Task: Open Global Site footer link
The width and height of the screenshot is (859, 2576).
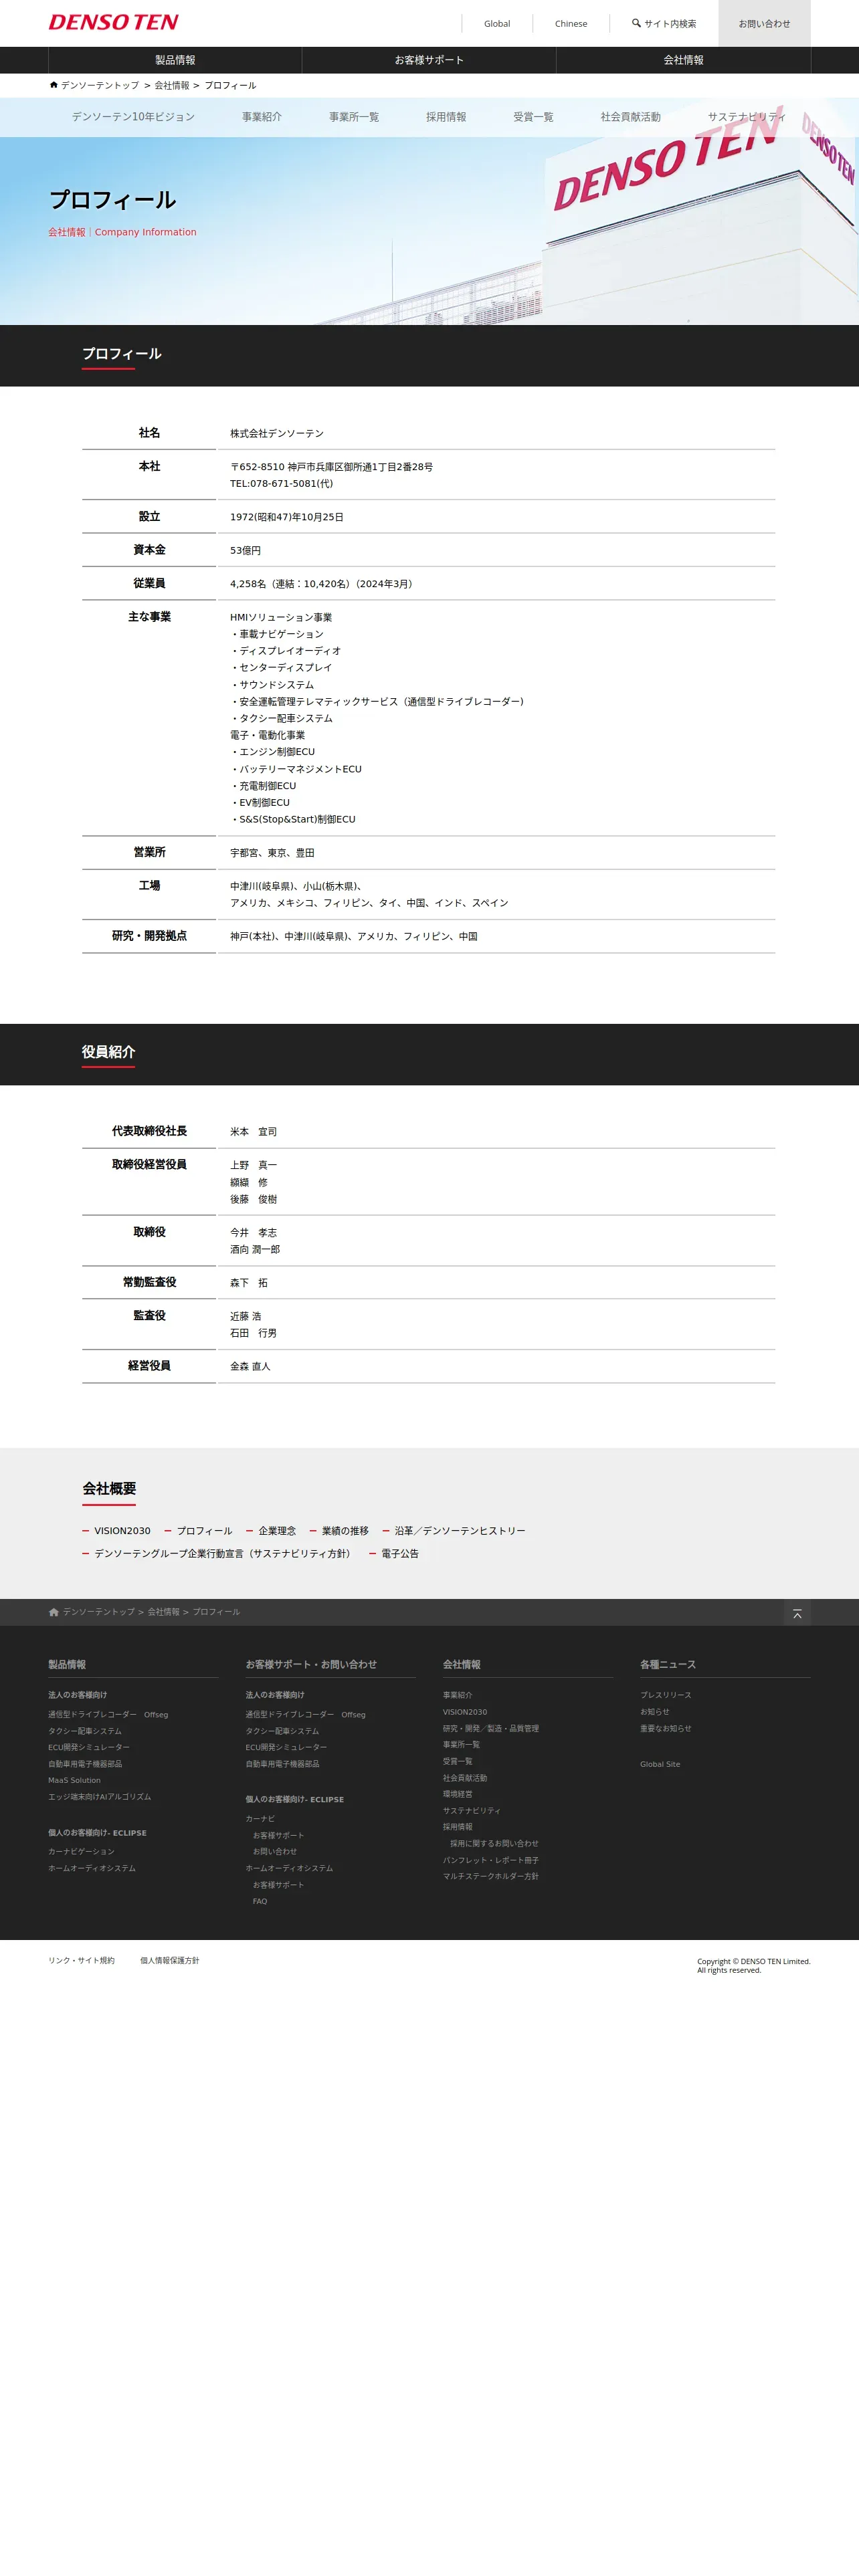Action: click(x=660, y=1764)
